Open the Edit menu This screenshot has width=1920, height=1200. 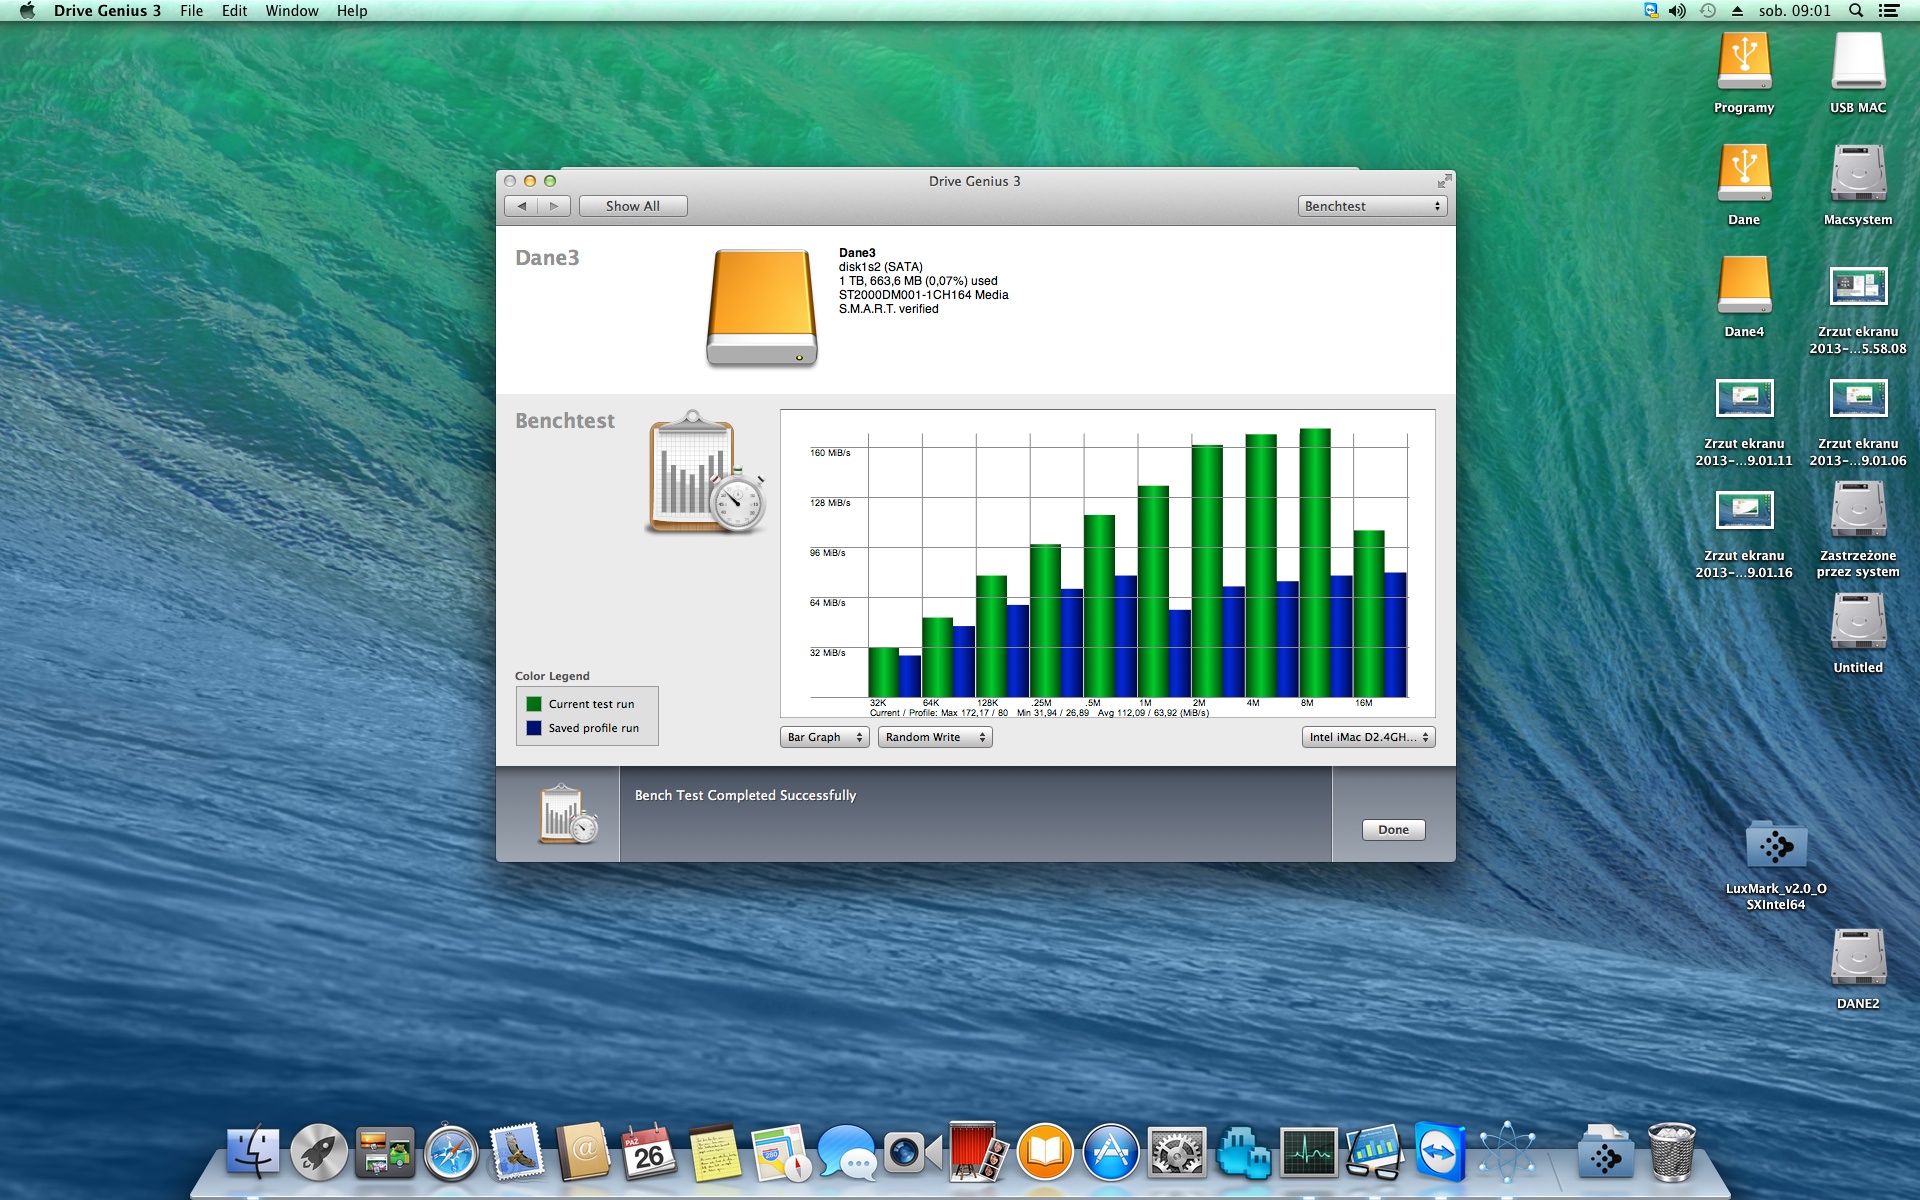click(x=234, y=11)
